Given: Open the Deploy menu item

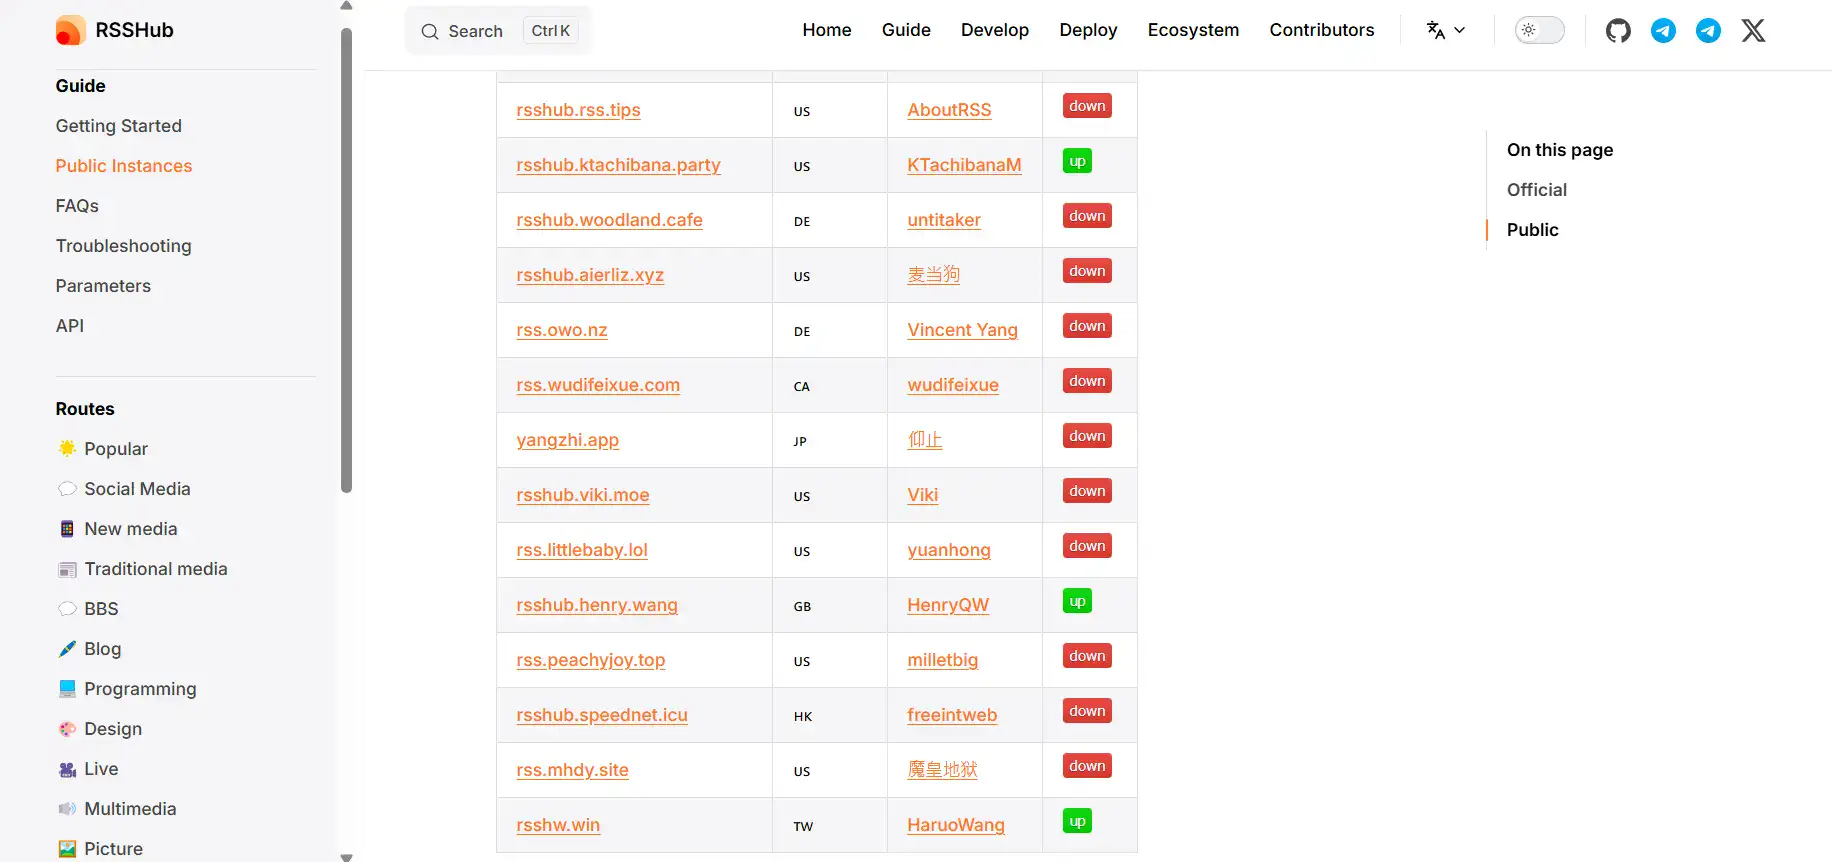Looking at the screenshot, I should pyautogui.click(x=1088, y=30).
